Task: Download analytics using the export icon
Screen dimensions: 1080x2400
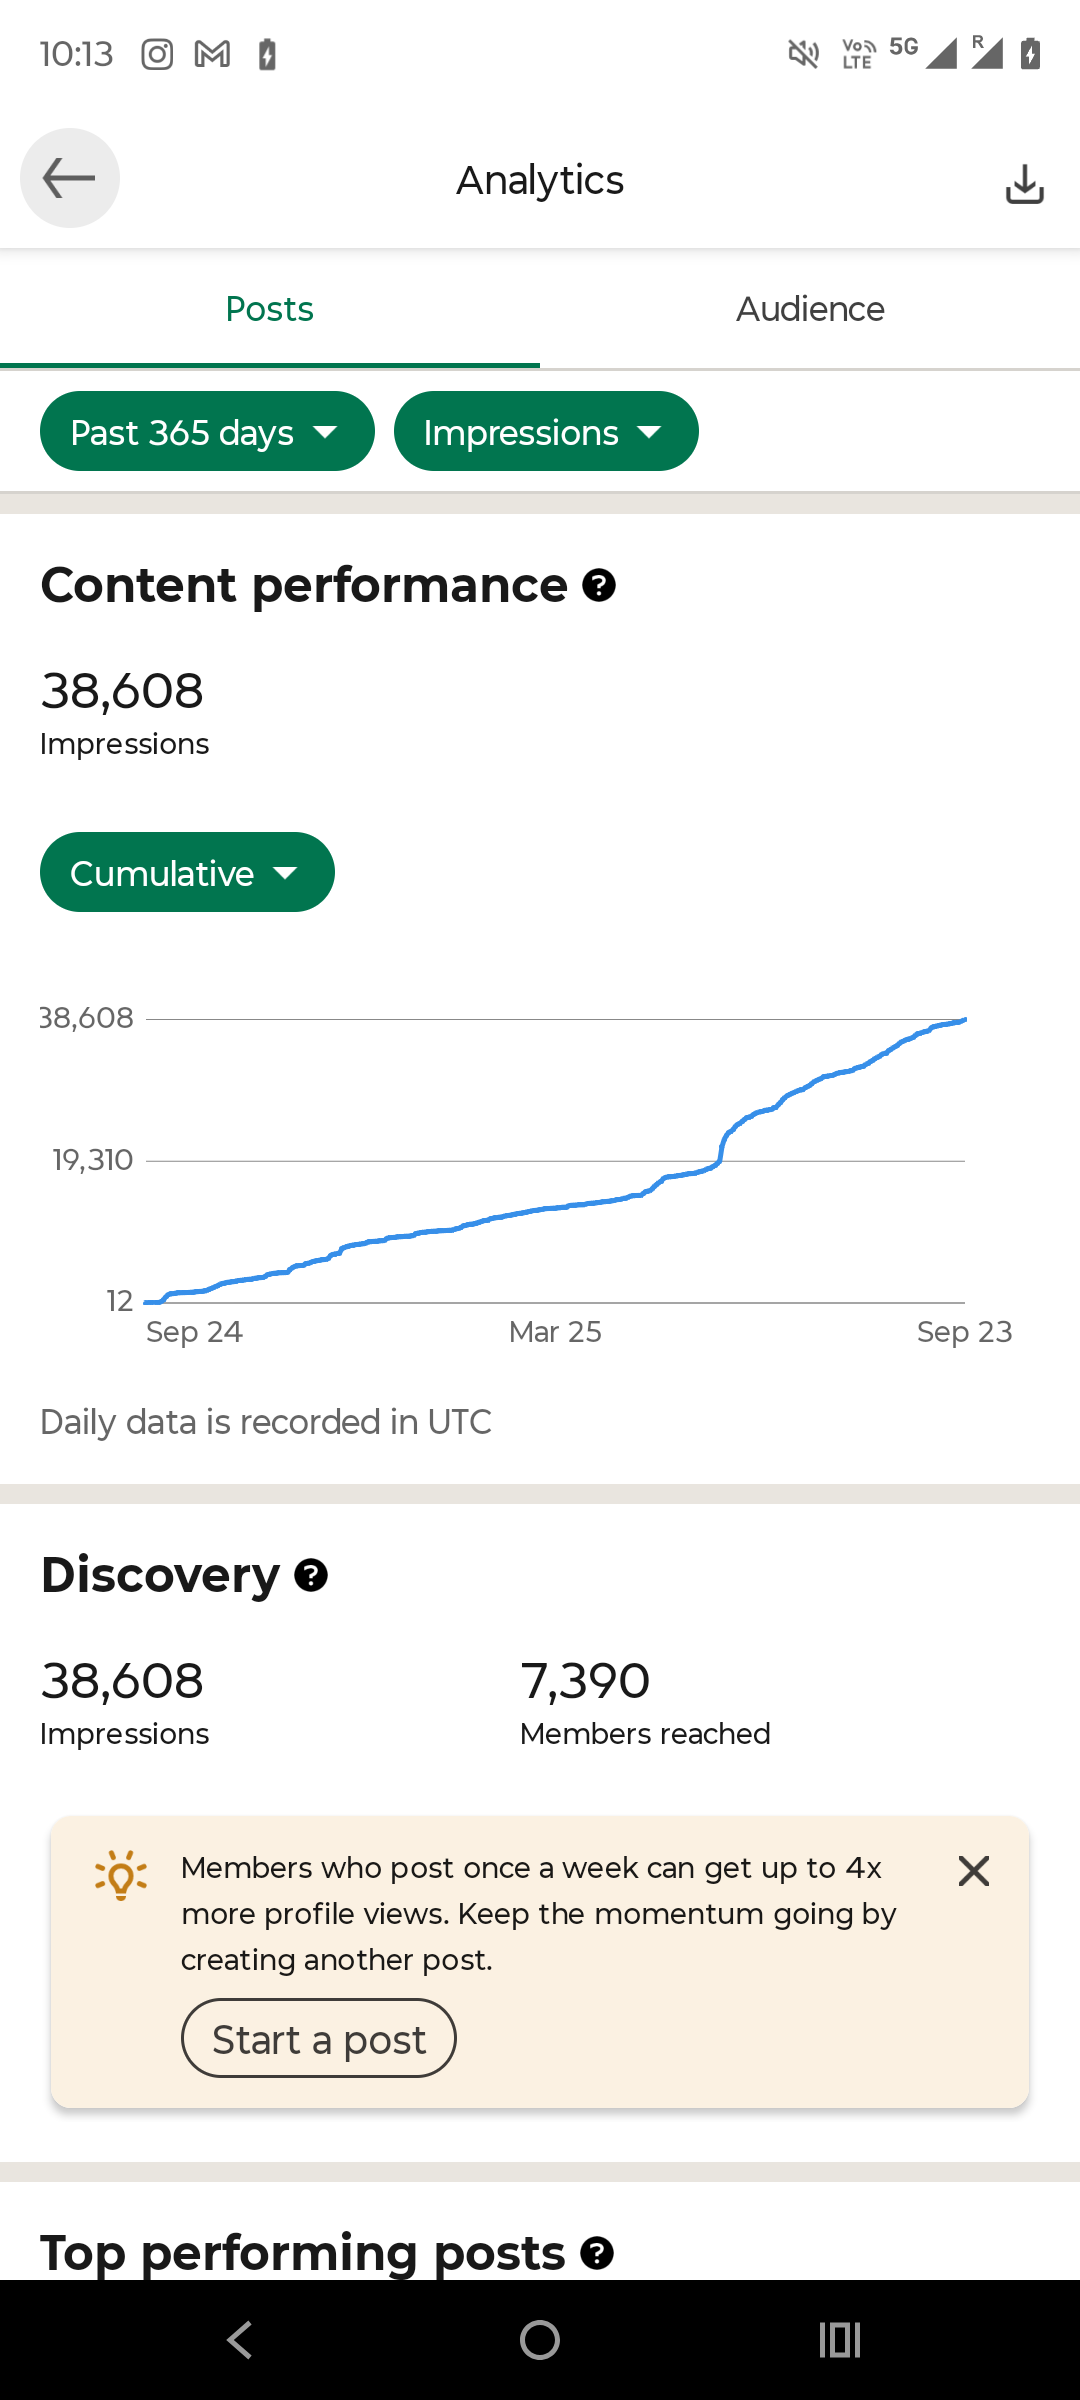Action: [x=1024, y=183]
